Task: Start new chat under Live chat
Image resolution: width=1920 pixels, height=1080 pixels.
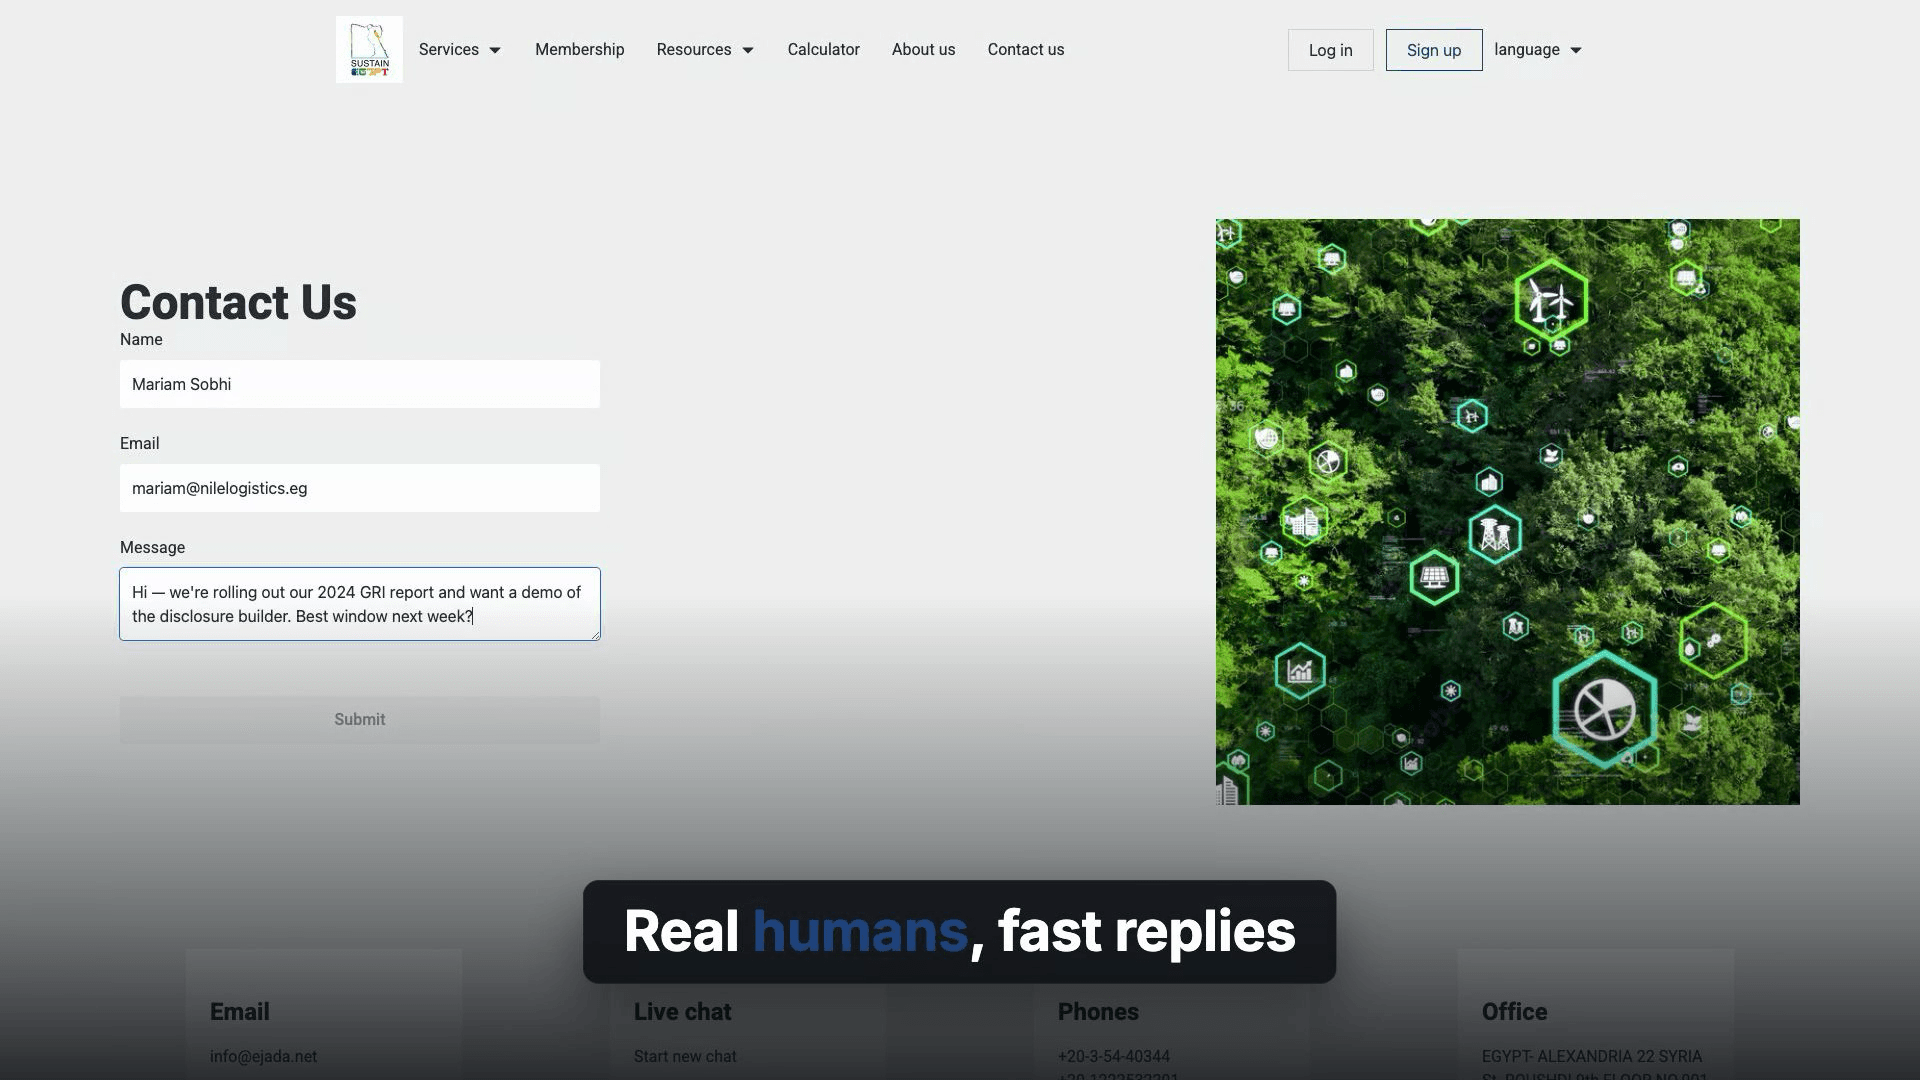Action: click(x=685, y=1056)
